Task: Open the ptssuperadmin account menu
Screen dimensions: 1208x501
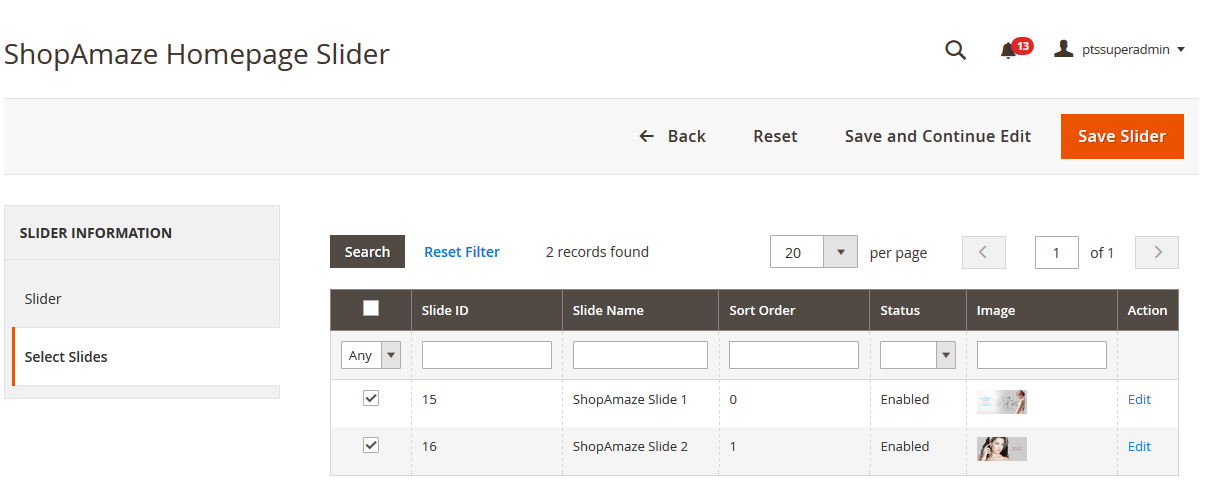Action: coord(1120,49)
